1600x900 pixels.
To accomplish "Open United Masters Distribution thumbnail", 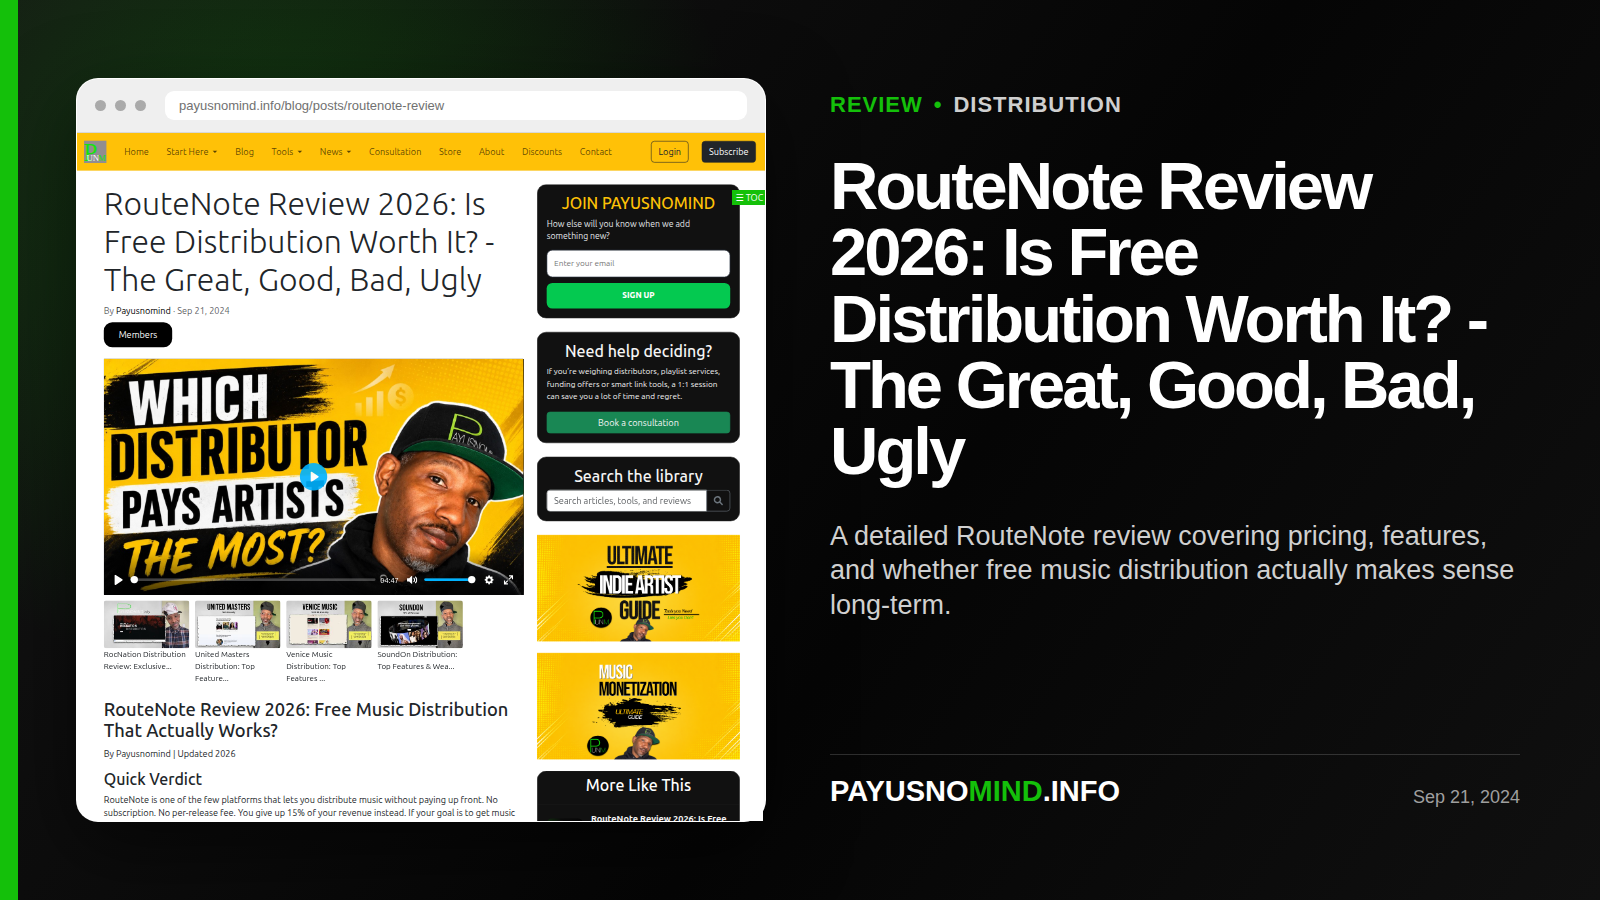I will (237, 624).
